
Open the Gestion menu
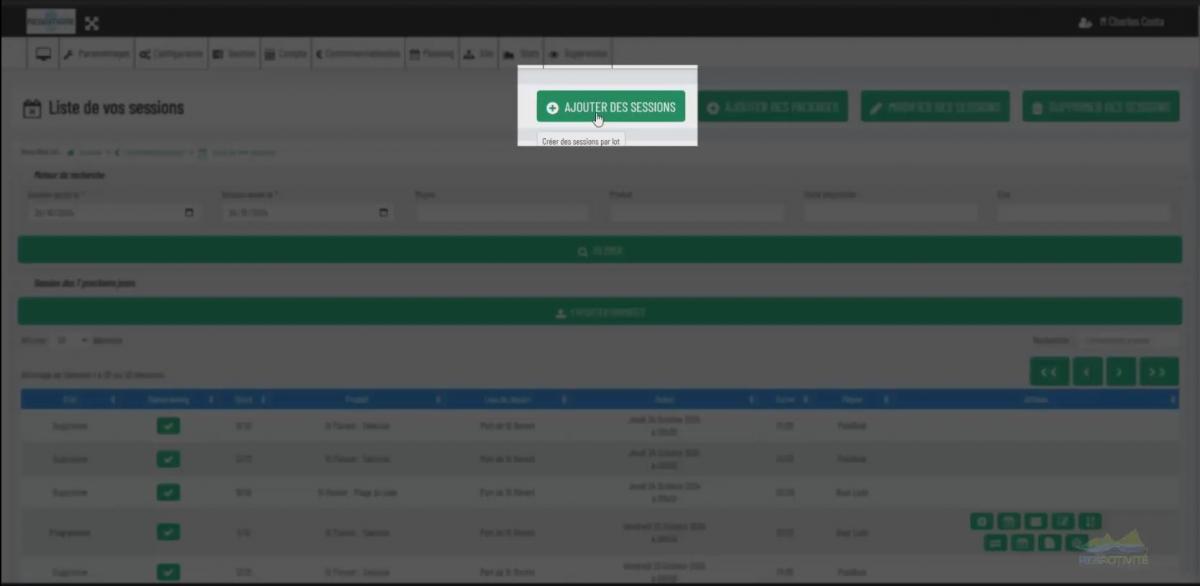[x=235, y=54]
